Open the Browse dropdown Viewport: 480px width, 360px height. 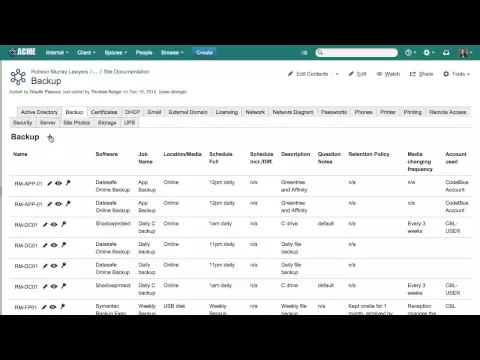(x=172, y=53)
